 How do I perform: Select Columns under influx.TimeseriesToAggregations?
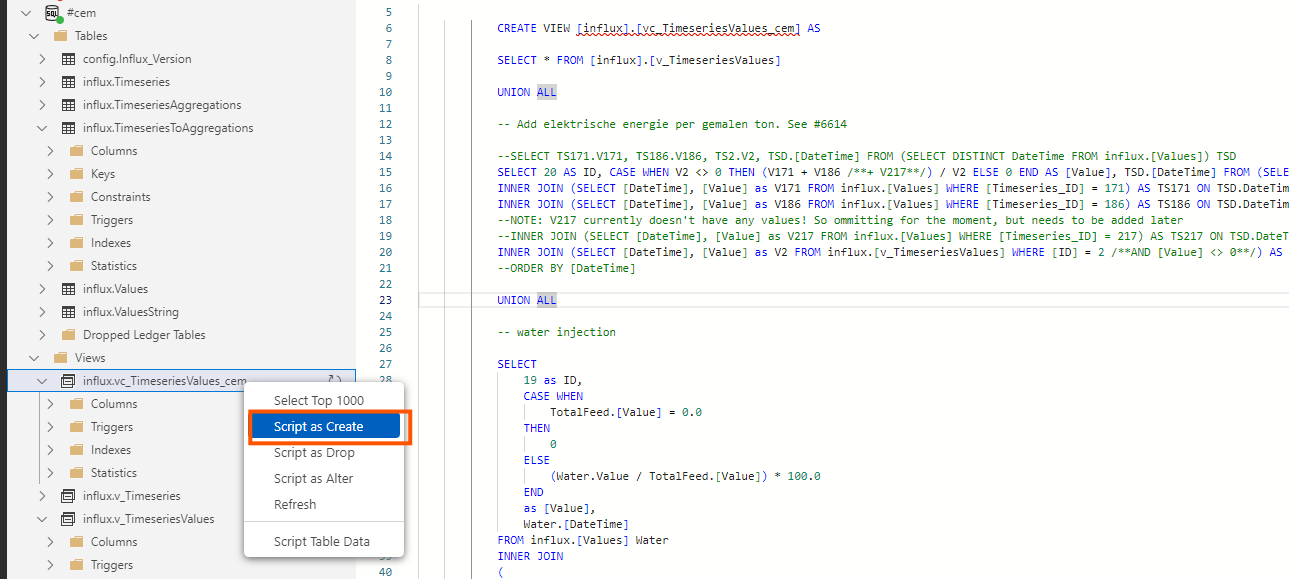tap(114, 151)
